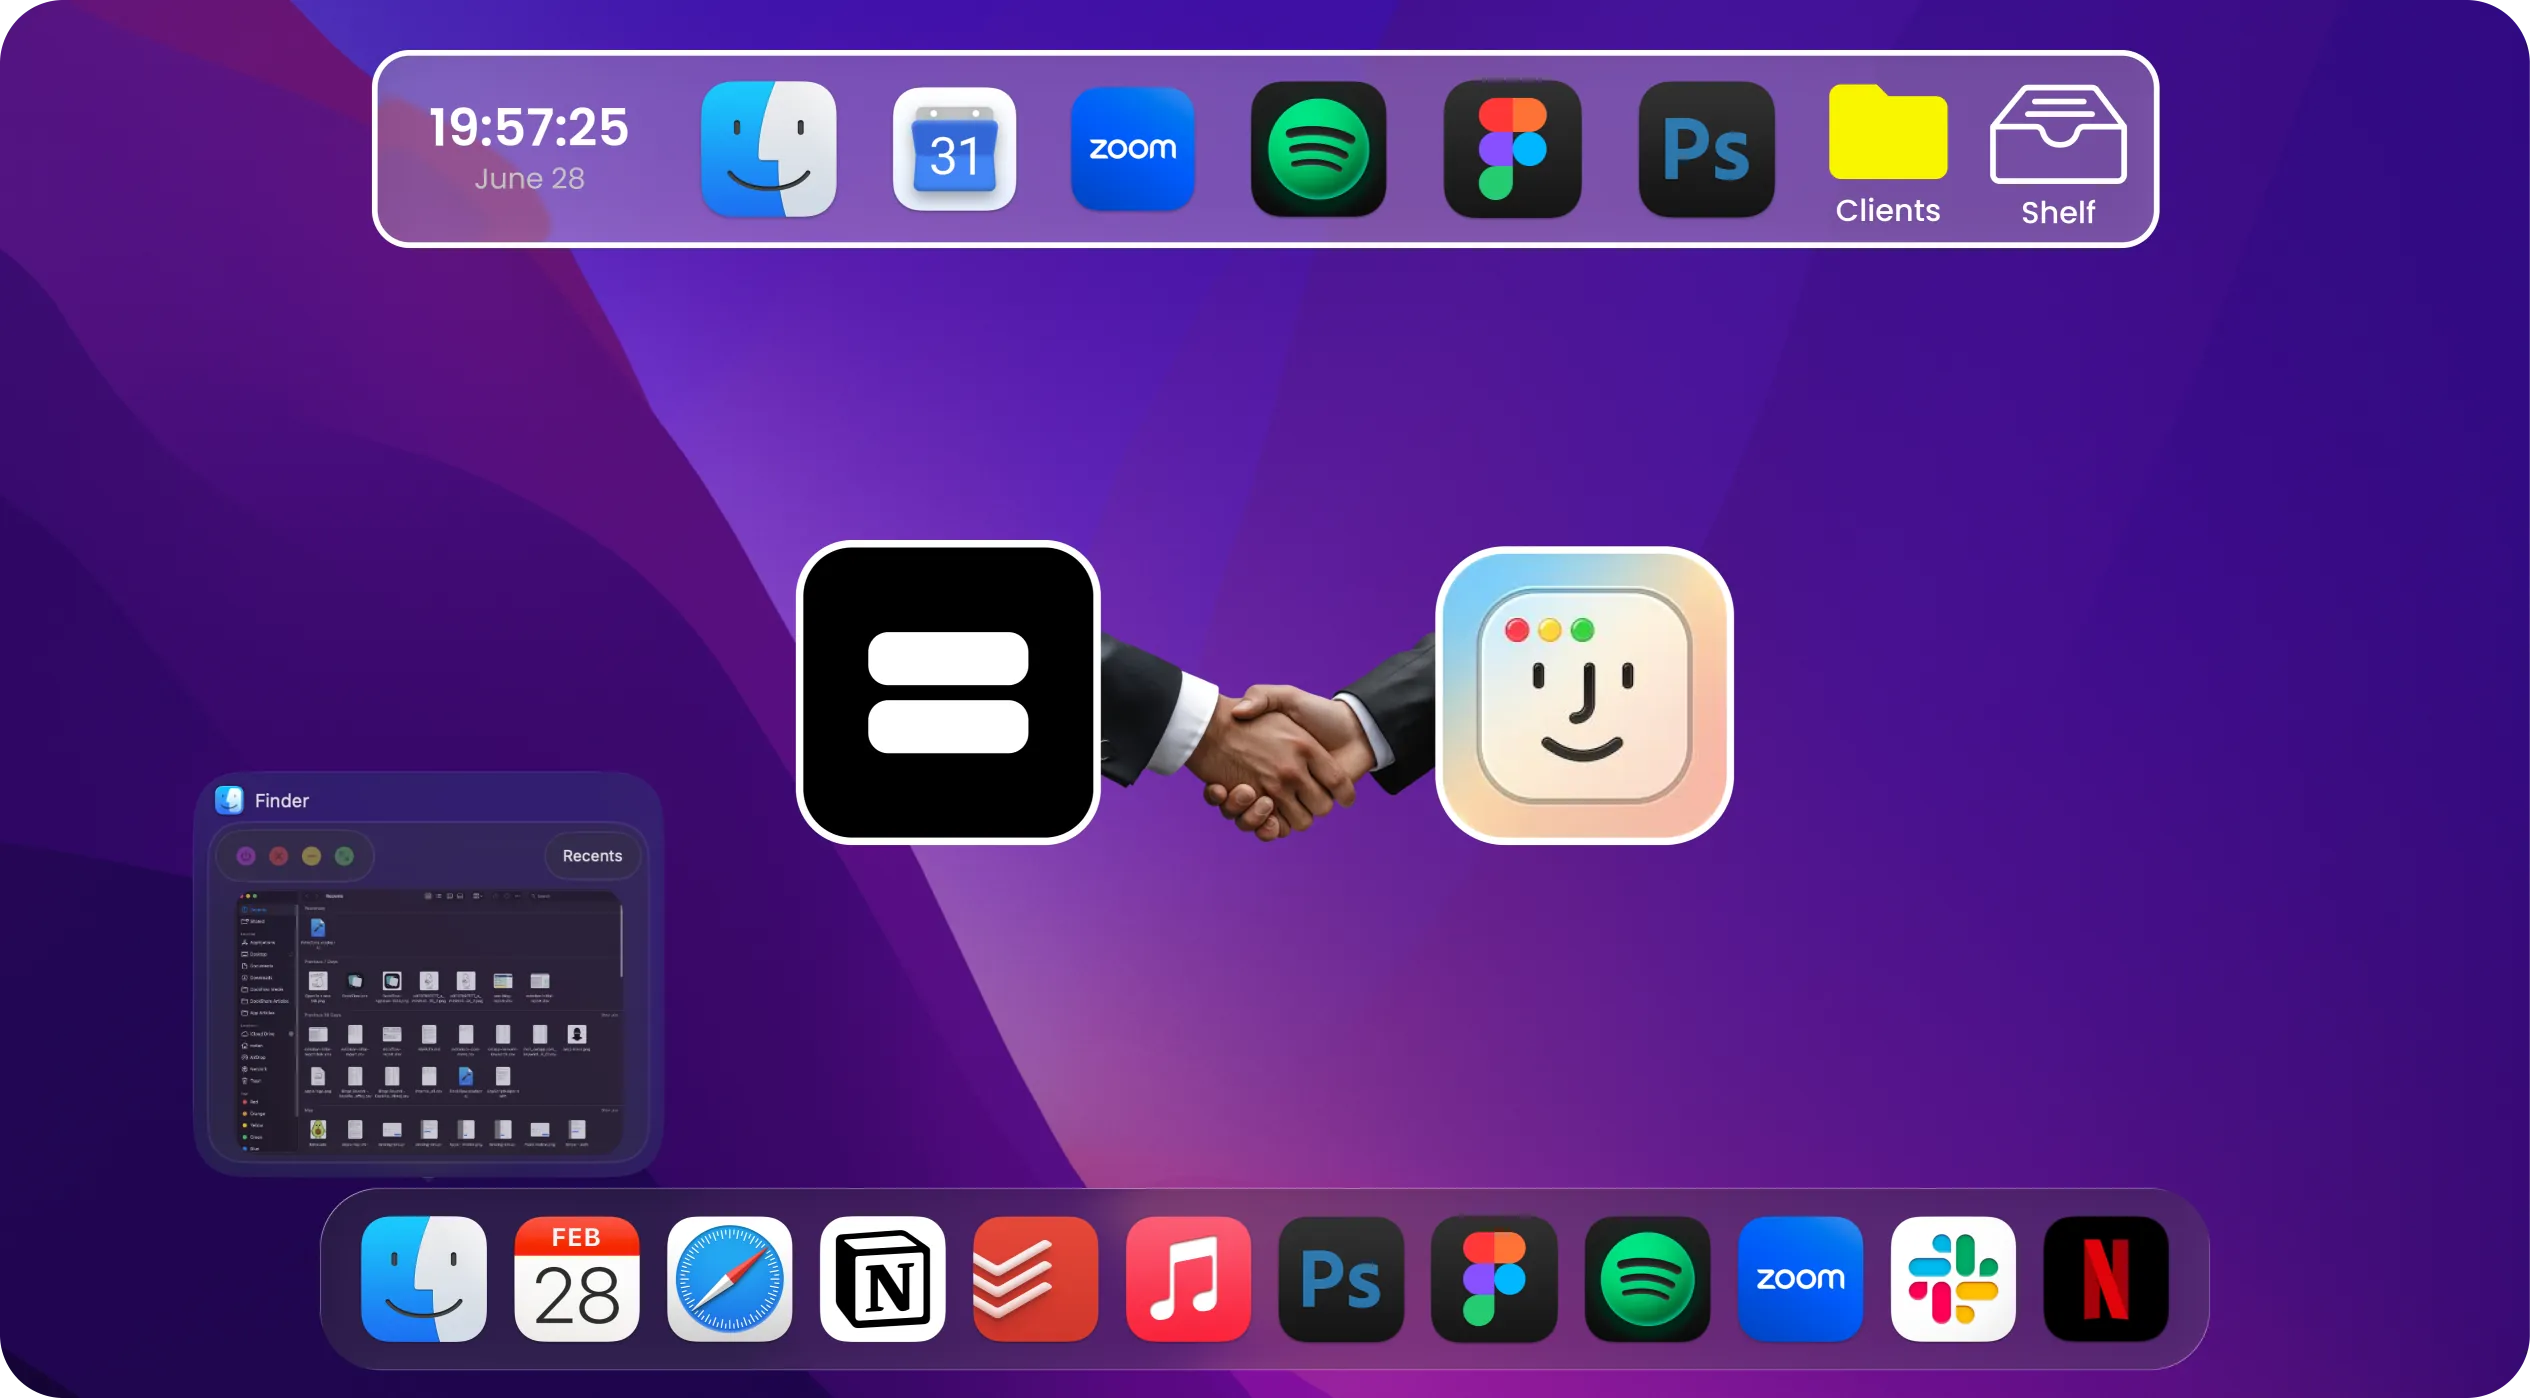Open Slack from the Dock
Image resolution: width=2530 pixels, height=1398 pixels.
click(x=1953, y=1278)
